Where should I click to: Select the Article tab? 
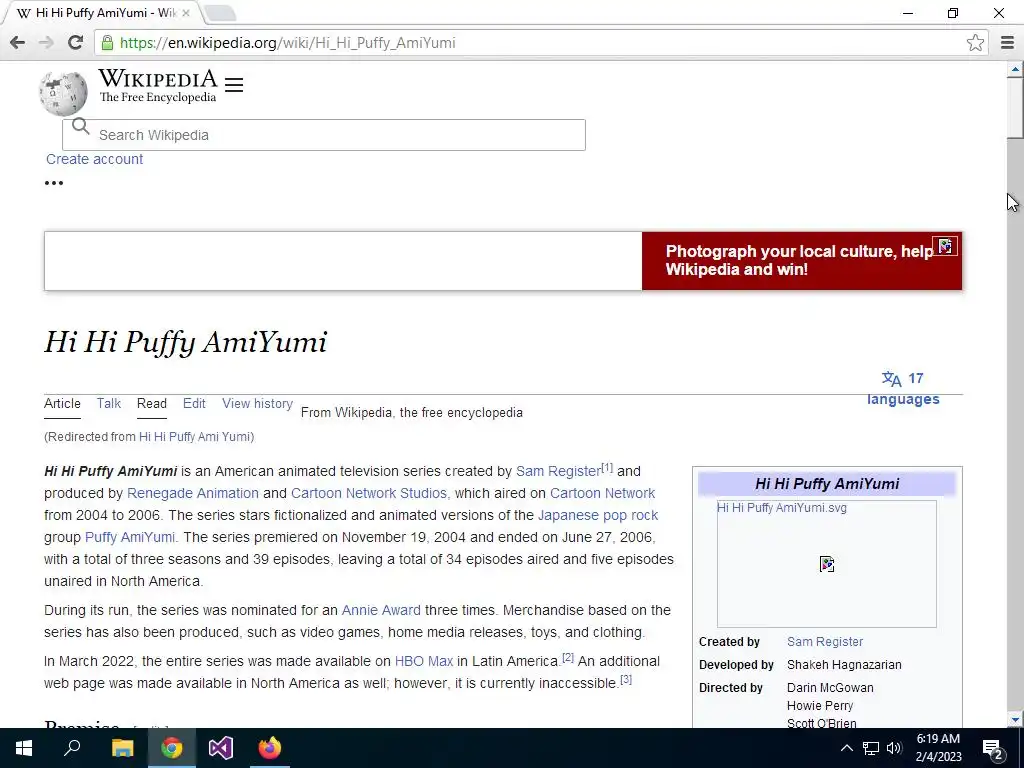pos(62,404)
